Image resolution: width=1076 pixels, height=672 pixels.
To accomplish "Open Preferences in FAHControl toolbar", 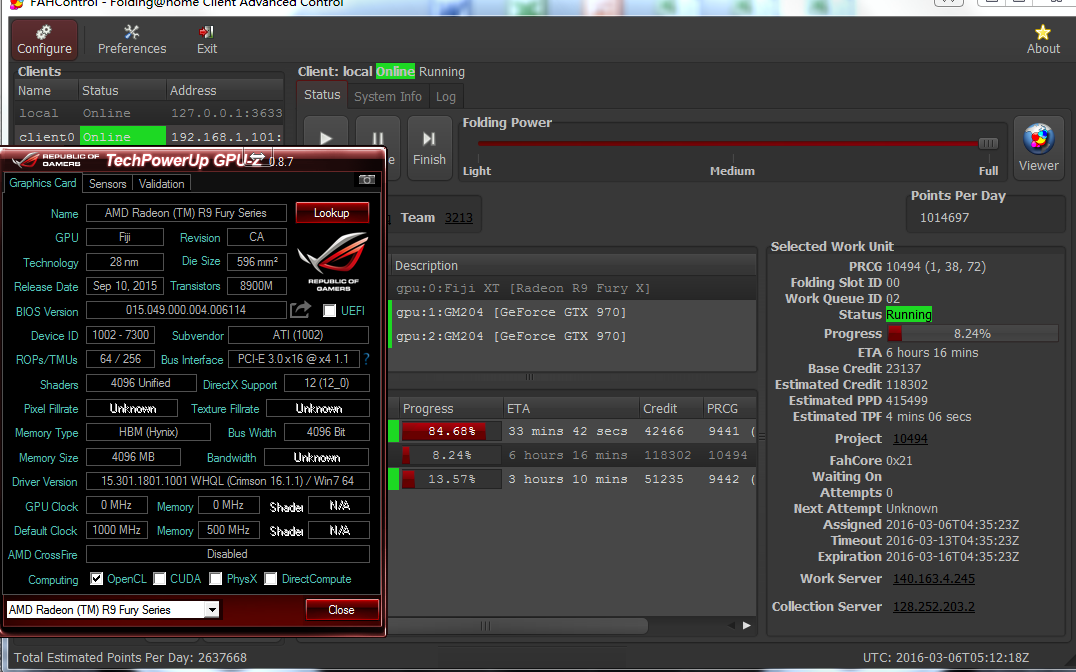I will coord(132,40).
